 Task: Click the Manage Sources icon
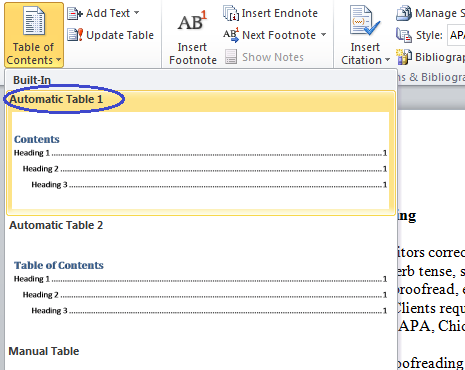pyautogui.click(x=404, y=13)
